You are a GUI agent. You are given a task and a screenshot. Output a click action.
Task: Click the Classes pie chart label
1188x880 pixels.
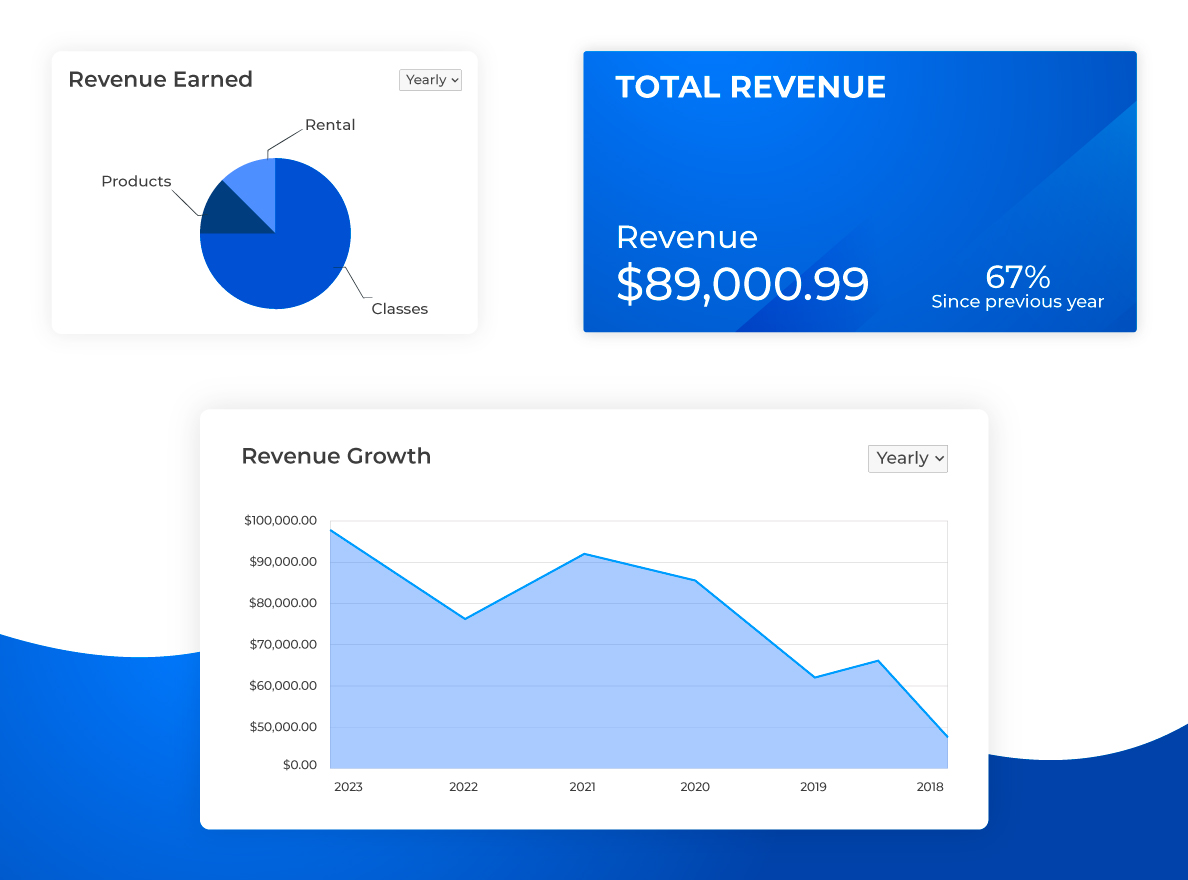click(x=399, y=309)
